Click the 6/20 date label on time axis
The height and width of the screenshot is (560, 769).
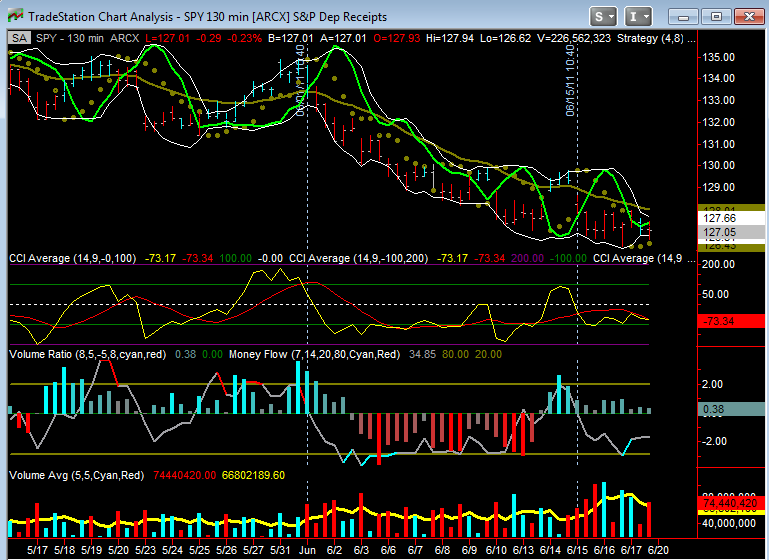tap(658, 550)
